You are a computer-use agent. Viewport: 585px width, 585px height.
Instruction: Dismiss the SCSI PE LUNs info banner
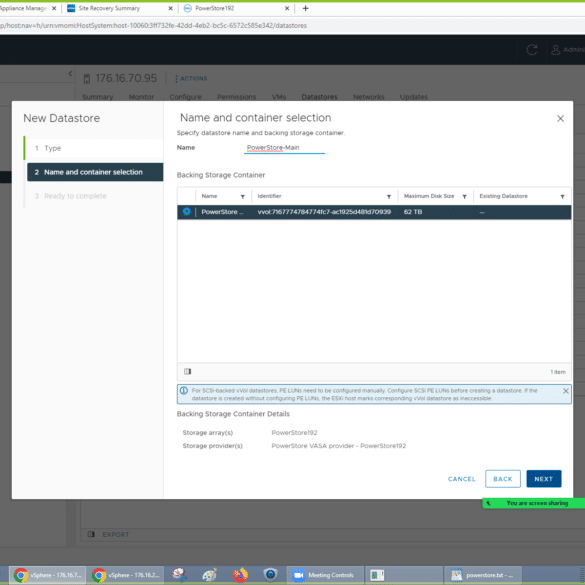click(566, 391)
